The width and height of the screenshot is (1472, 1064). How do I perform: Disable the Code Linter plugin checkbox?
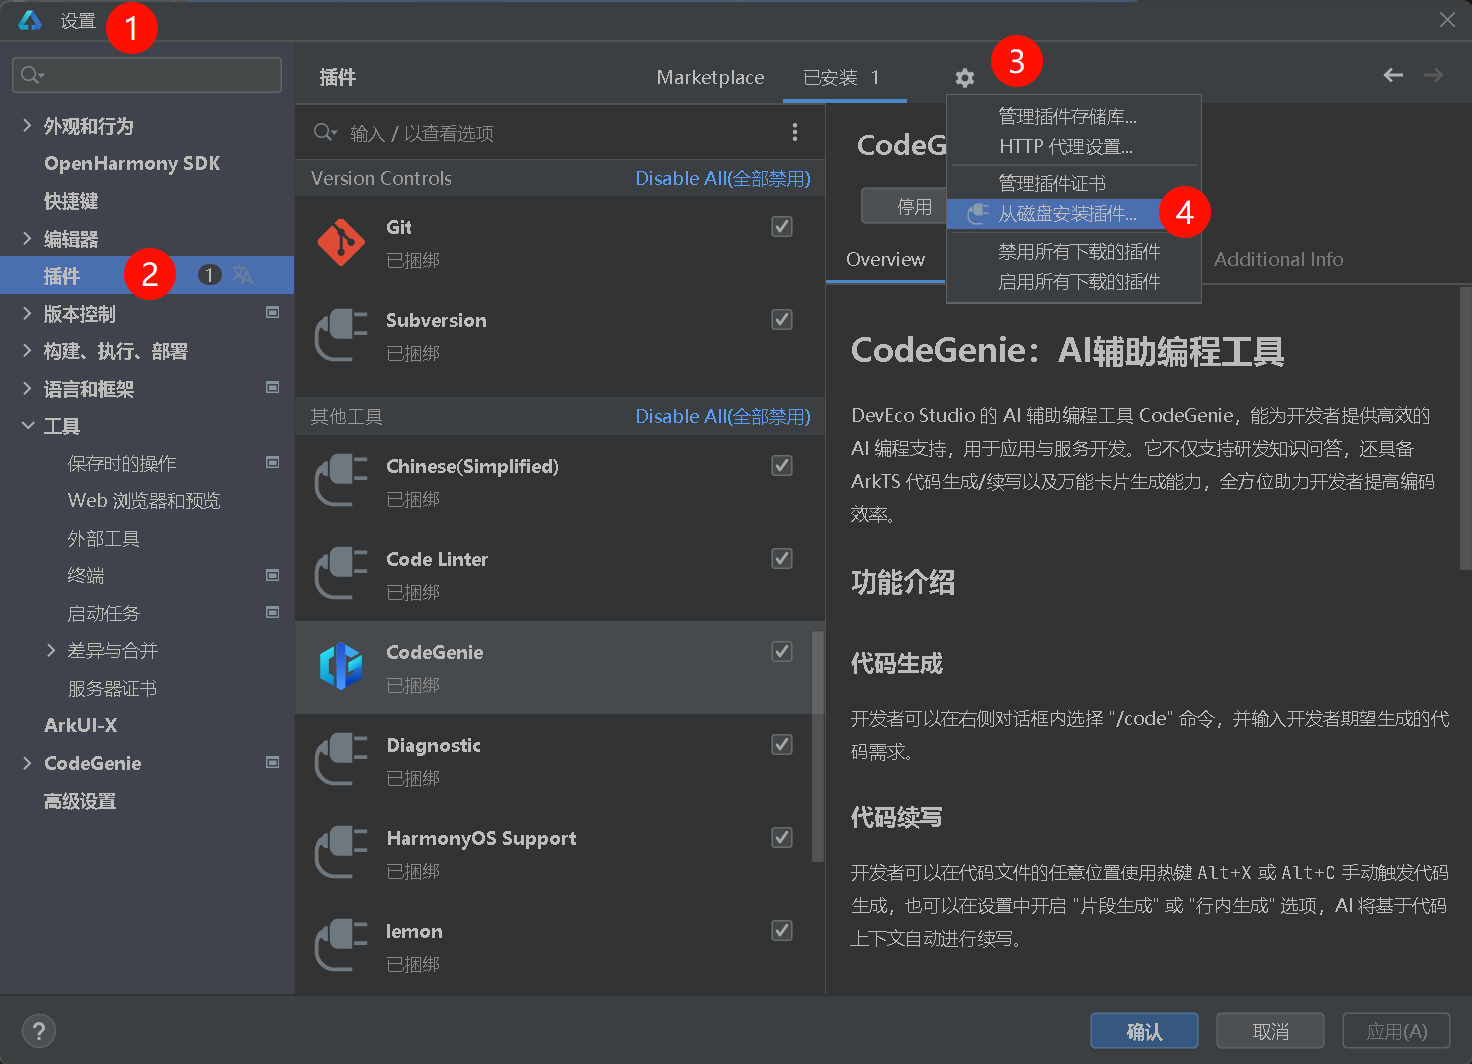(782, 559)
